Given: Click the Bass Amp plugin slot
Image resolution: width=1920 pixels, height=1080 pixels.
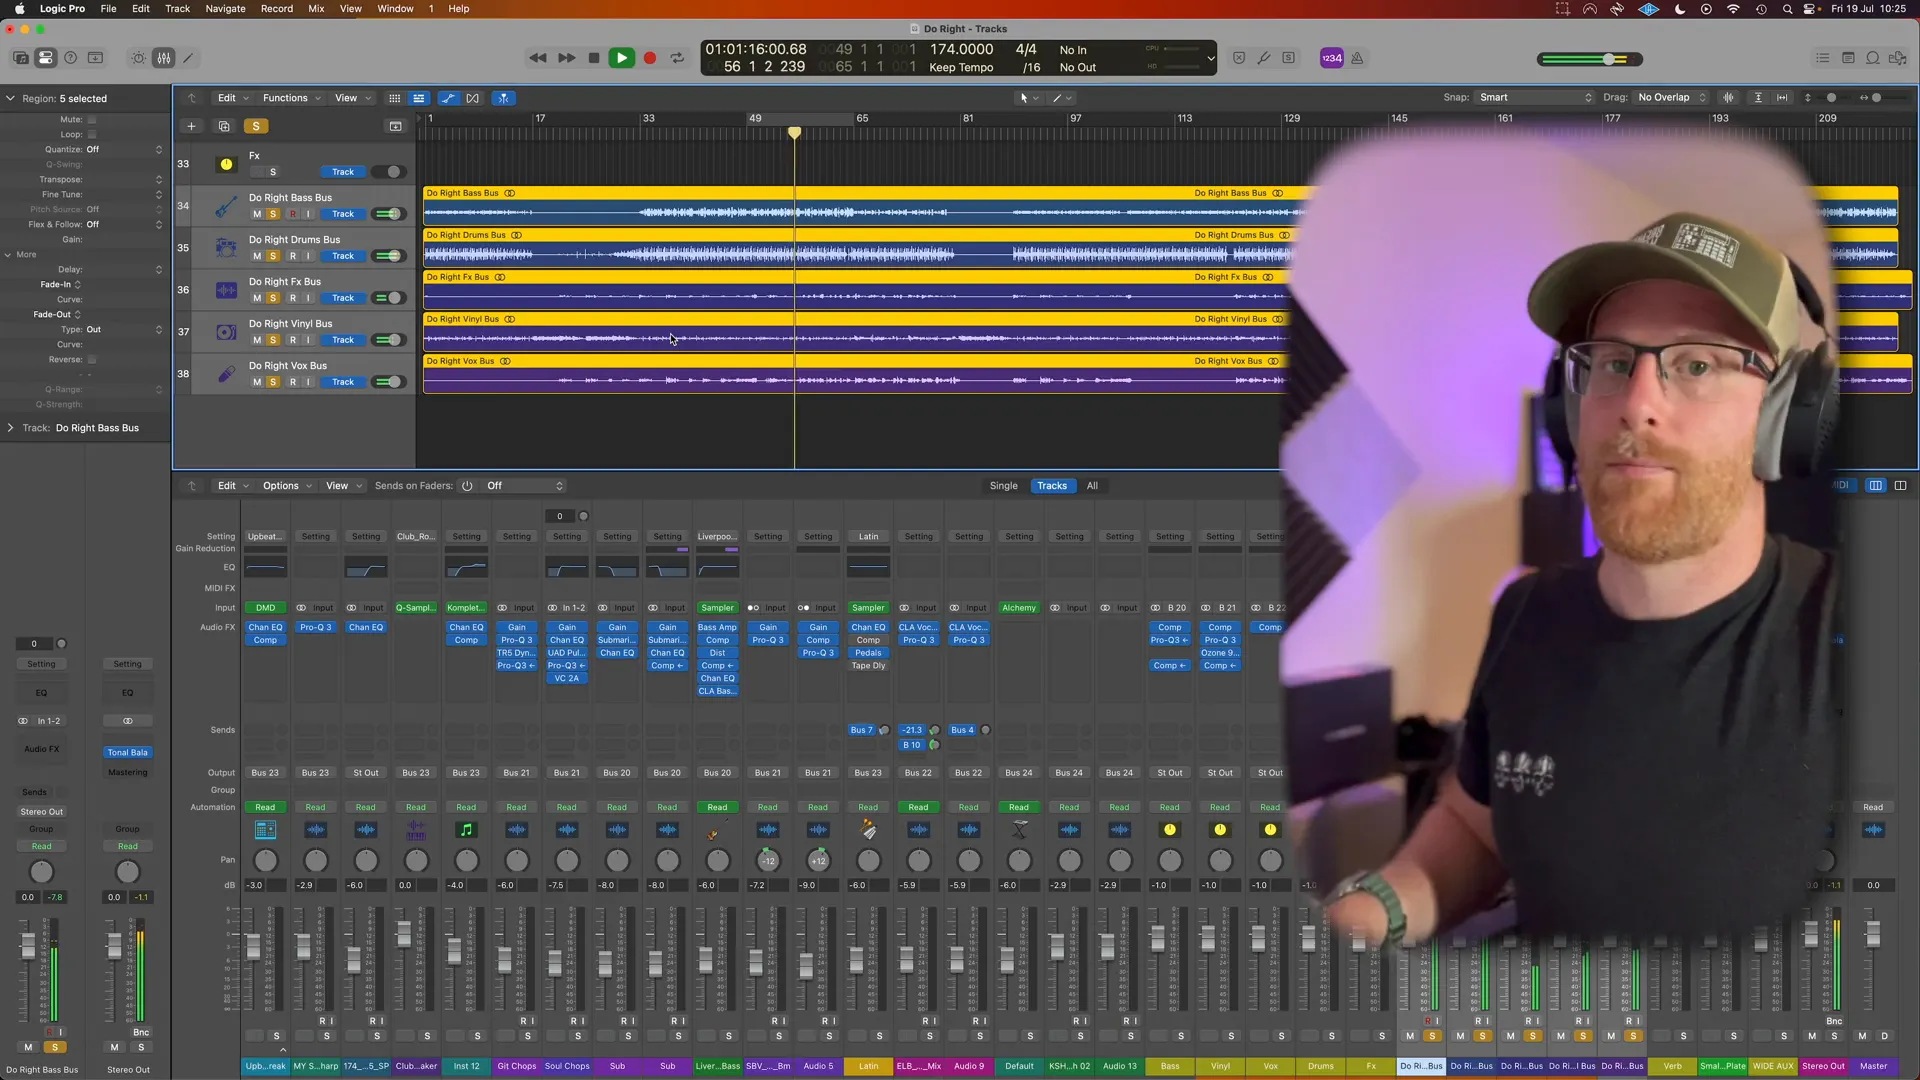Looking at the screenshot, I should 717,628.
